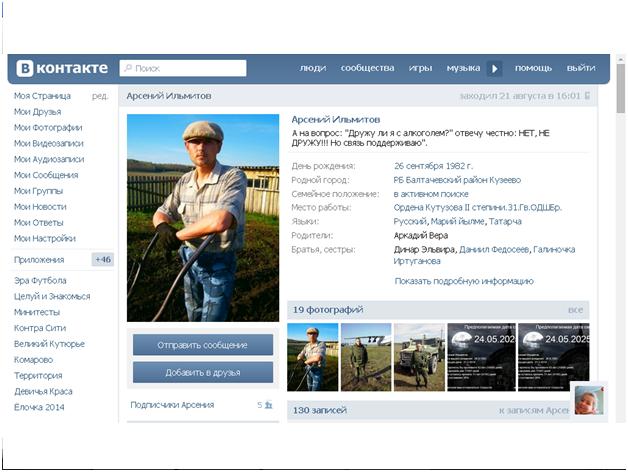Open Мои Ответы
The width and height of the screenshot is (628, 472).
click(x=38, y=223)
